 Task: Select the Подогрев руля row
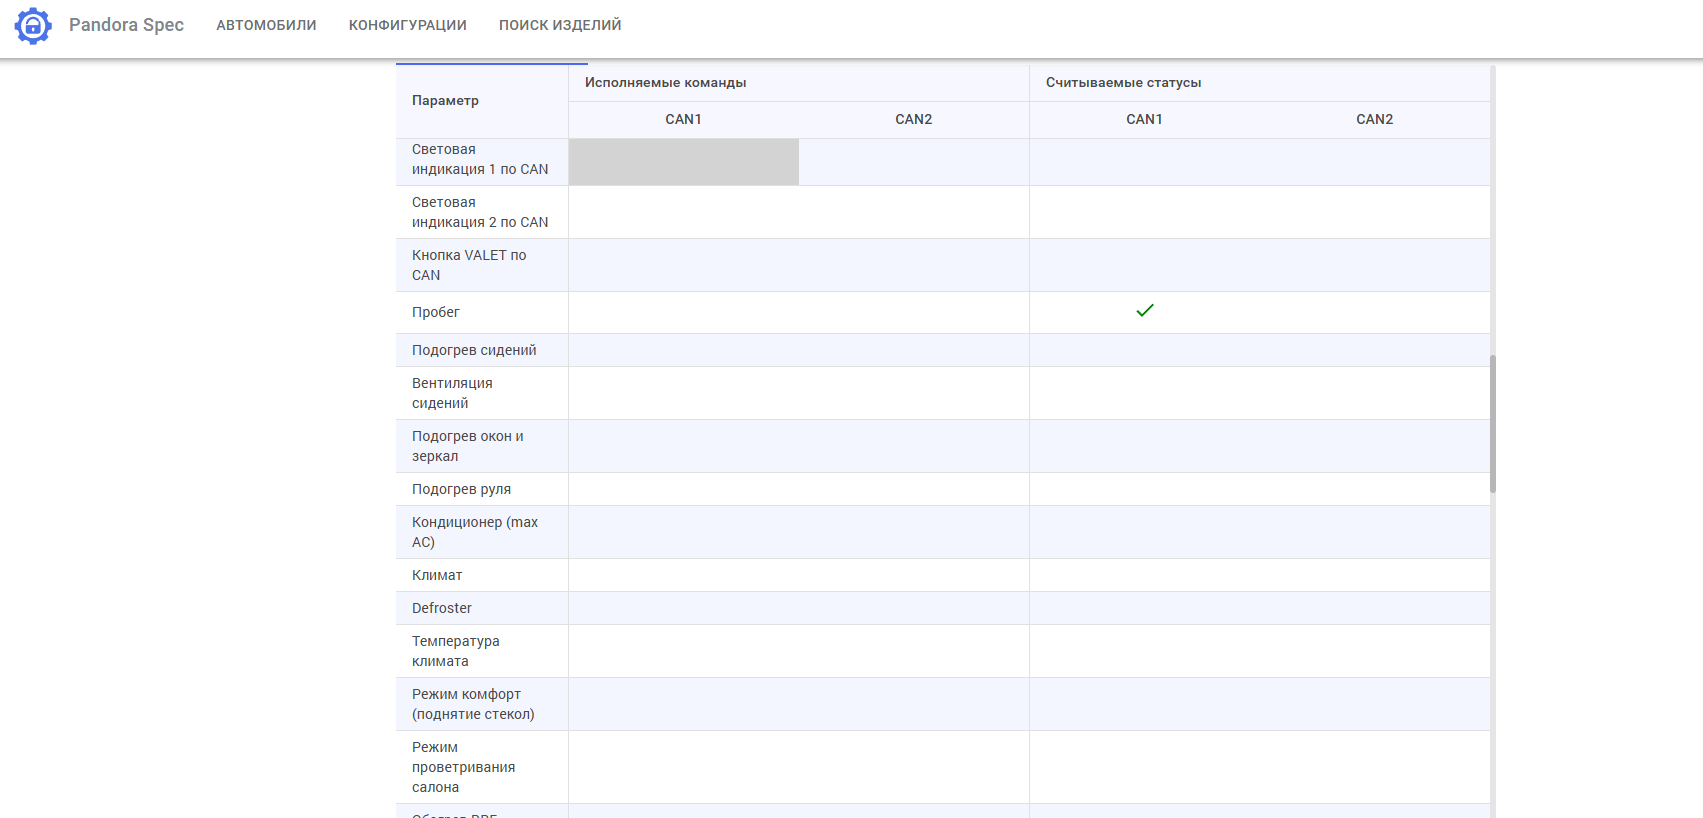(x=461, y=489)
